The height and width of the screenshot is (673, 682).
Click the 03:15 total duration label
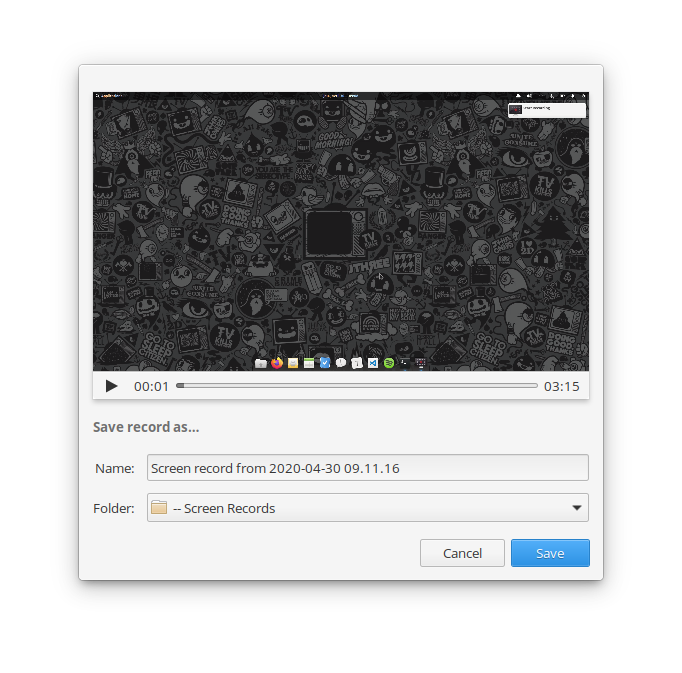pos(562,386)
